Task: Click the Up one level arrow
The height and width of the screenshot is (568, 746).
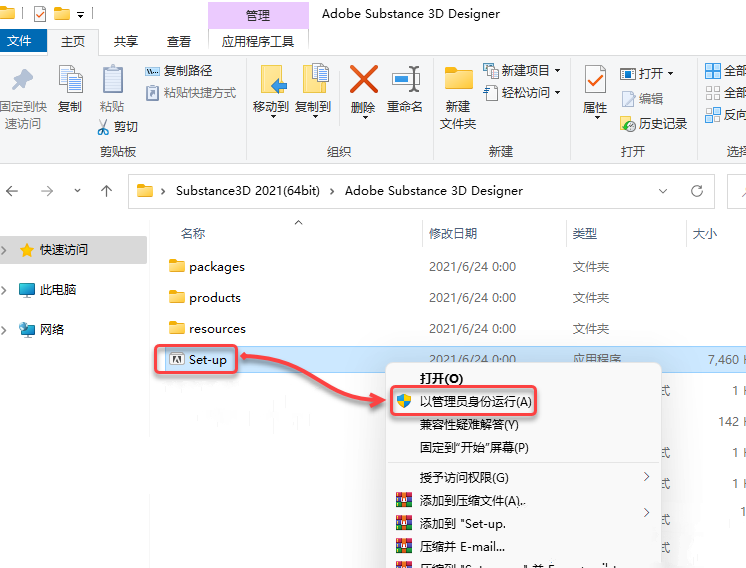Action: coord(107,191)
